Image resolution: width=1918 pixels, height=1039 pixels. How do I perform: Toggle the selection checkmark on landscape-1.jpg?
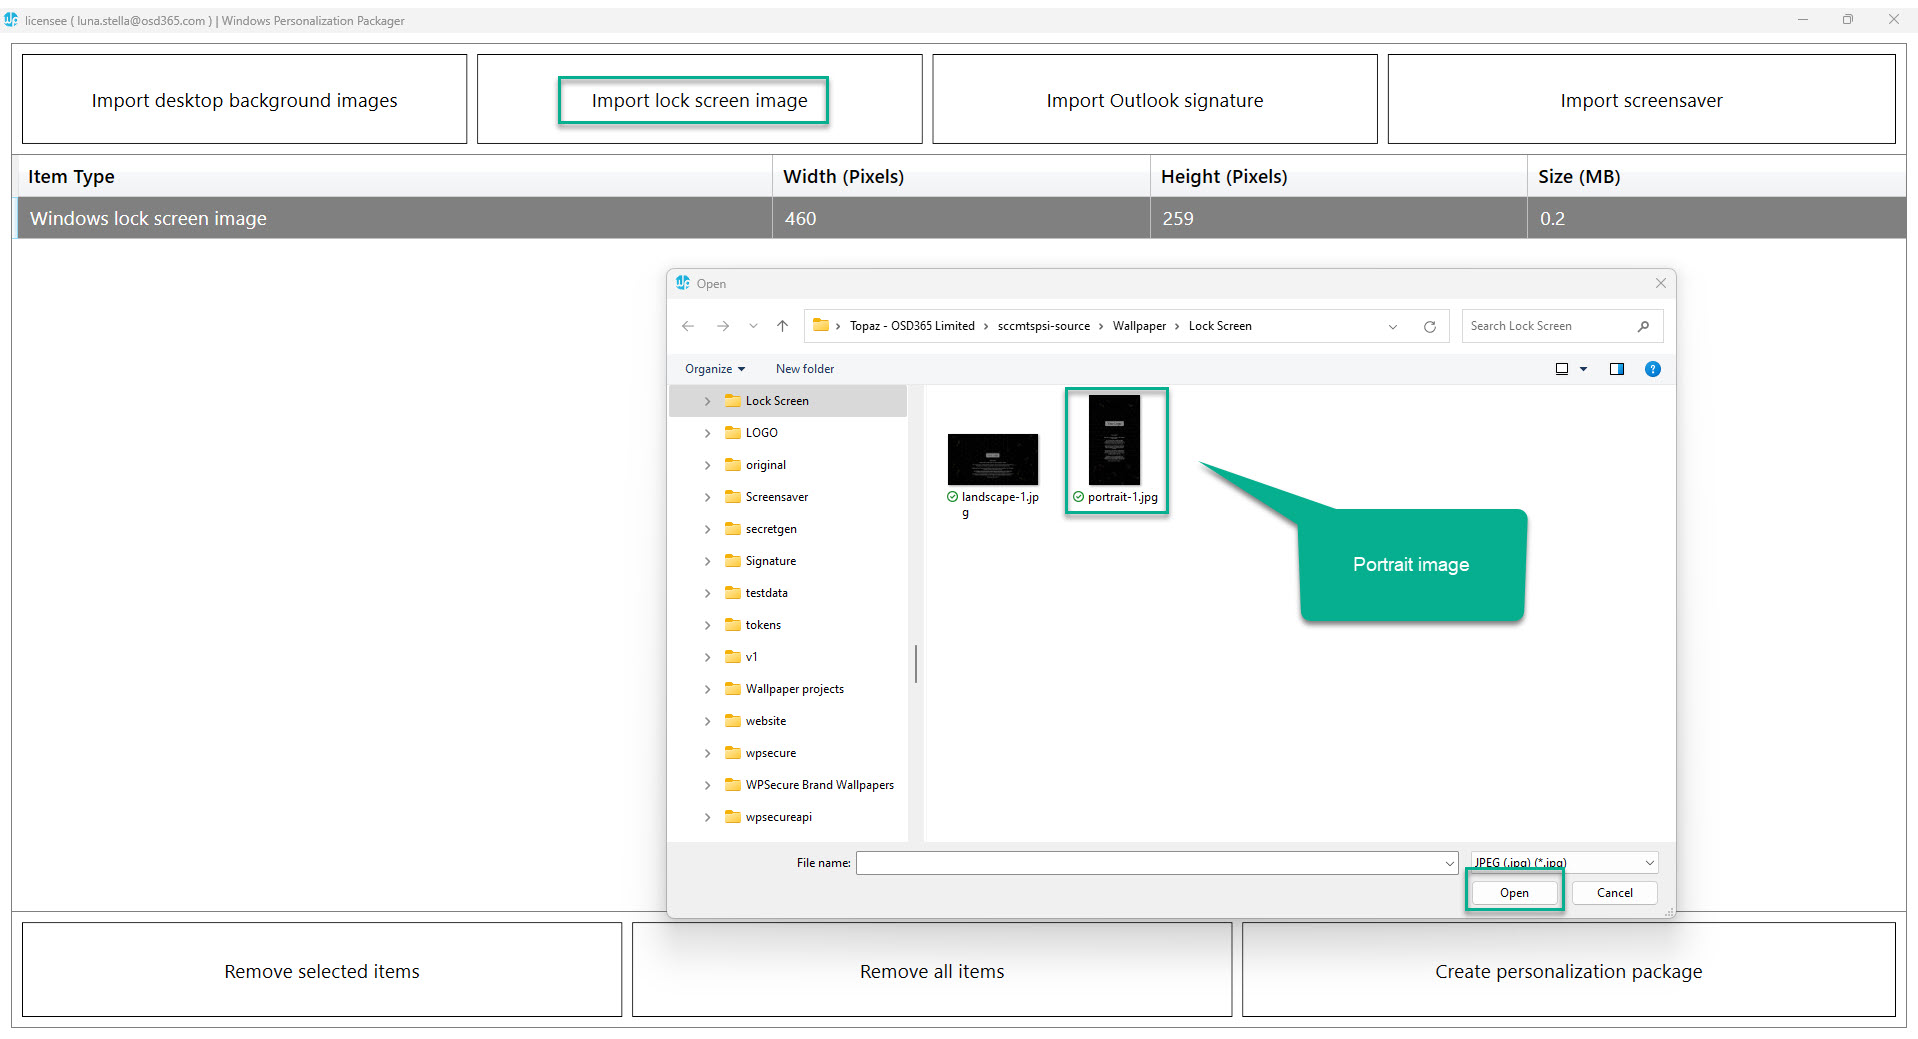(x=952, y=497)
